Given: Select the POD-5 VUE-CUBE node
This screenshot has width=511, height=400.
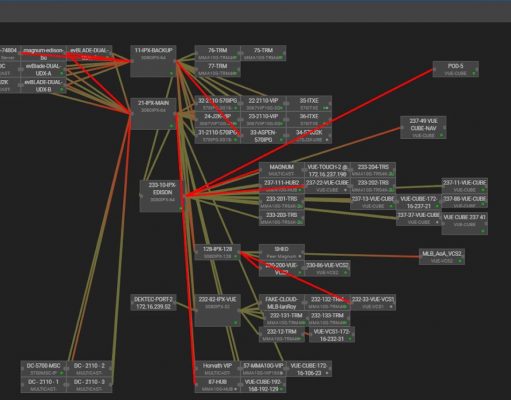Looking at the screenshot, I should coord(456,69).
